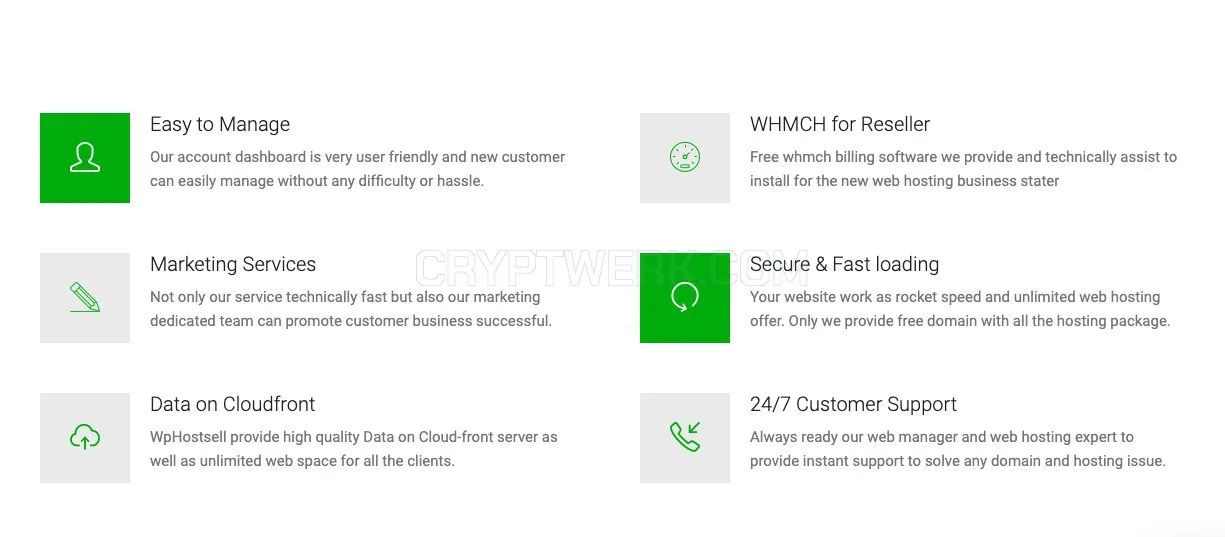Click the web manager instant support description
1225x537 pixels.
pyautogui.click(x=958, y=449)
